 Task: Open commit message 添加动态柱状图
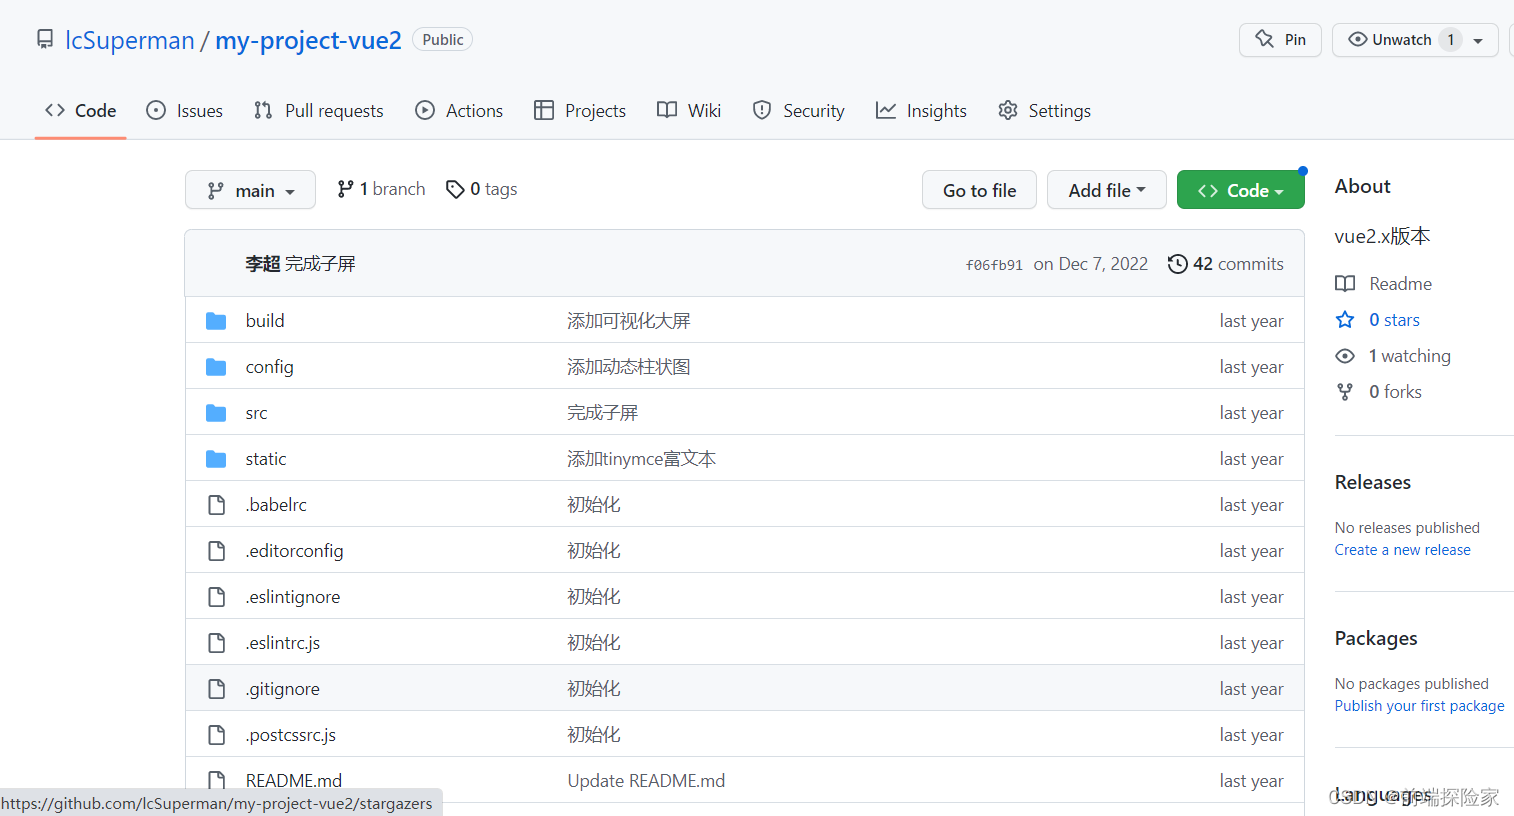click(x=629, y=367)
